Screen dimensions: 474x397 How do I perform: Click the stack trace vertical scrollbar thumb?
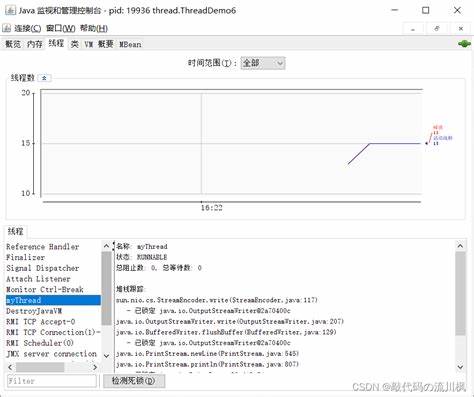pyautogui.click(x=460, y=293)
